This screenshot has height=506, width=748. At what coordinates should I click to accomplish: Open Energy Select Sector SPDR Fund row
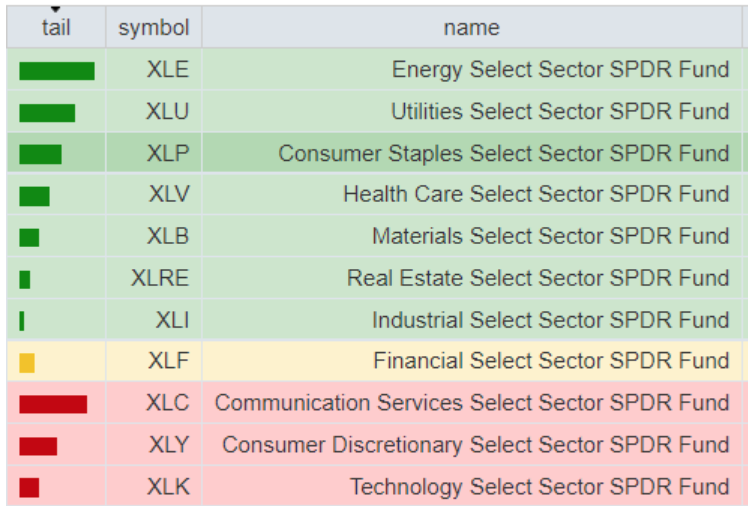[560, 70]
